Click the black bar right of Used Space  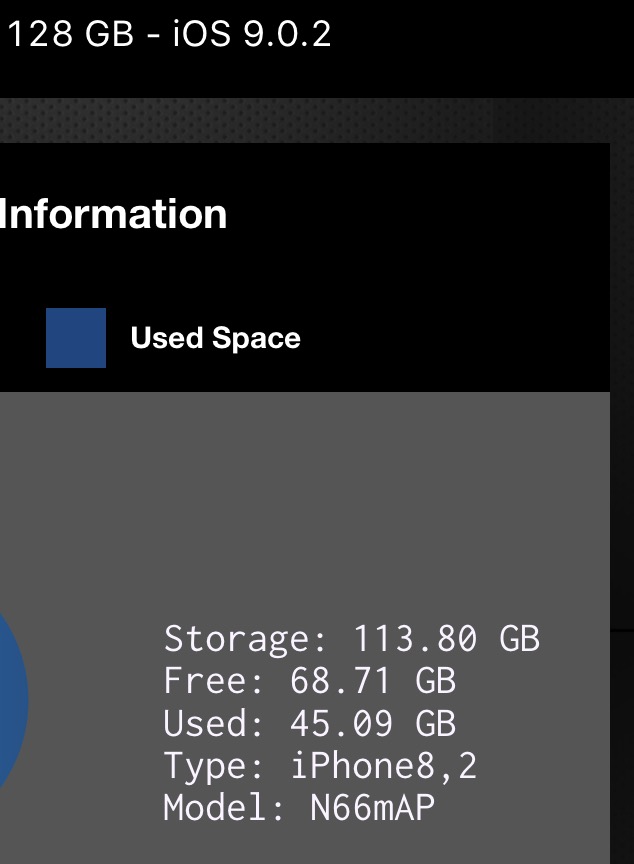(455, 338)
